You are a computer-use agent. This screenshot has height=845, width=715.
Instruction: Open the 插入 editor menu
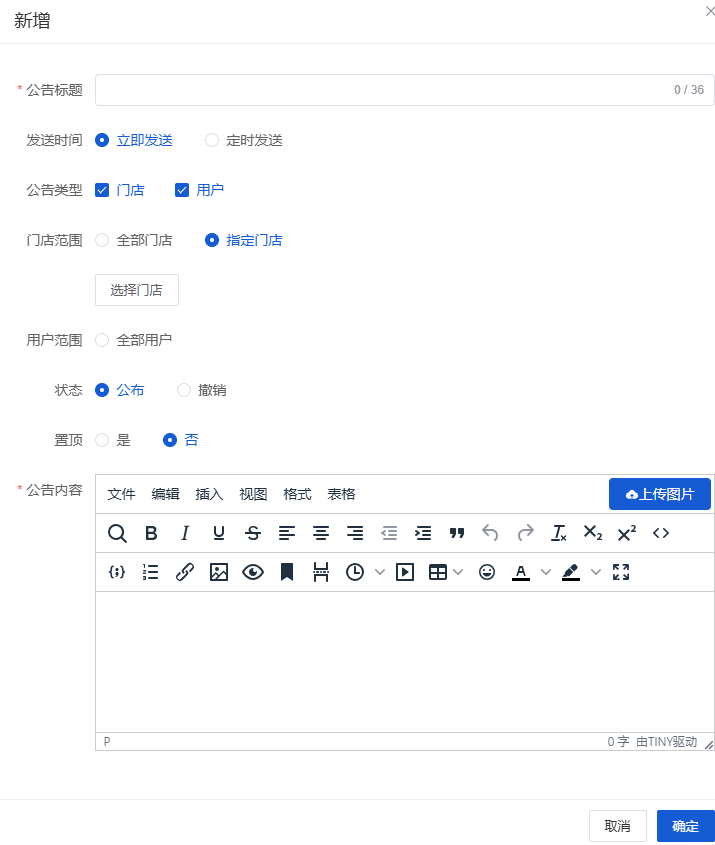pos(209,494)
